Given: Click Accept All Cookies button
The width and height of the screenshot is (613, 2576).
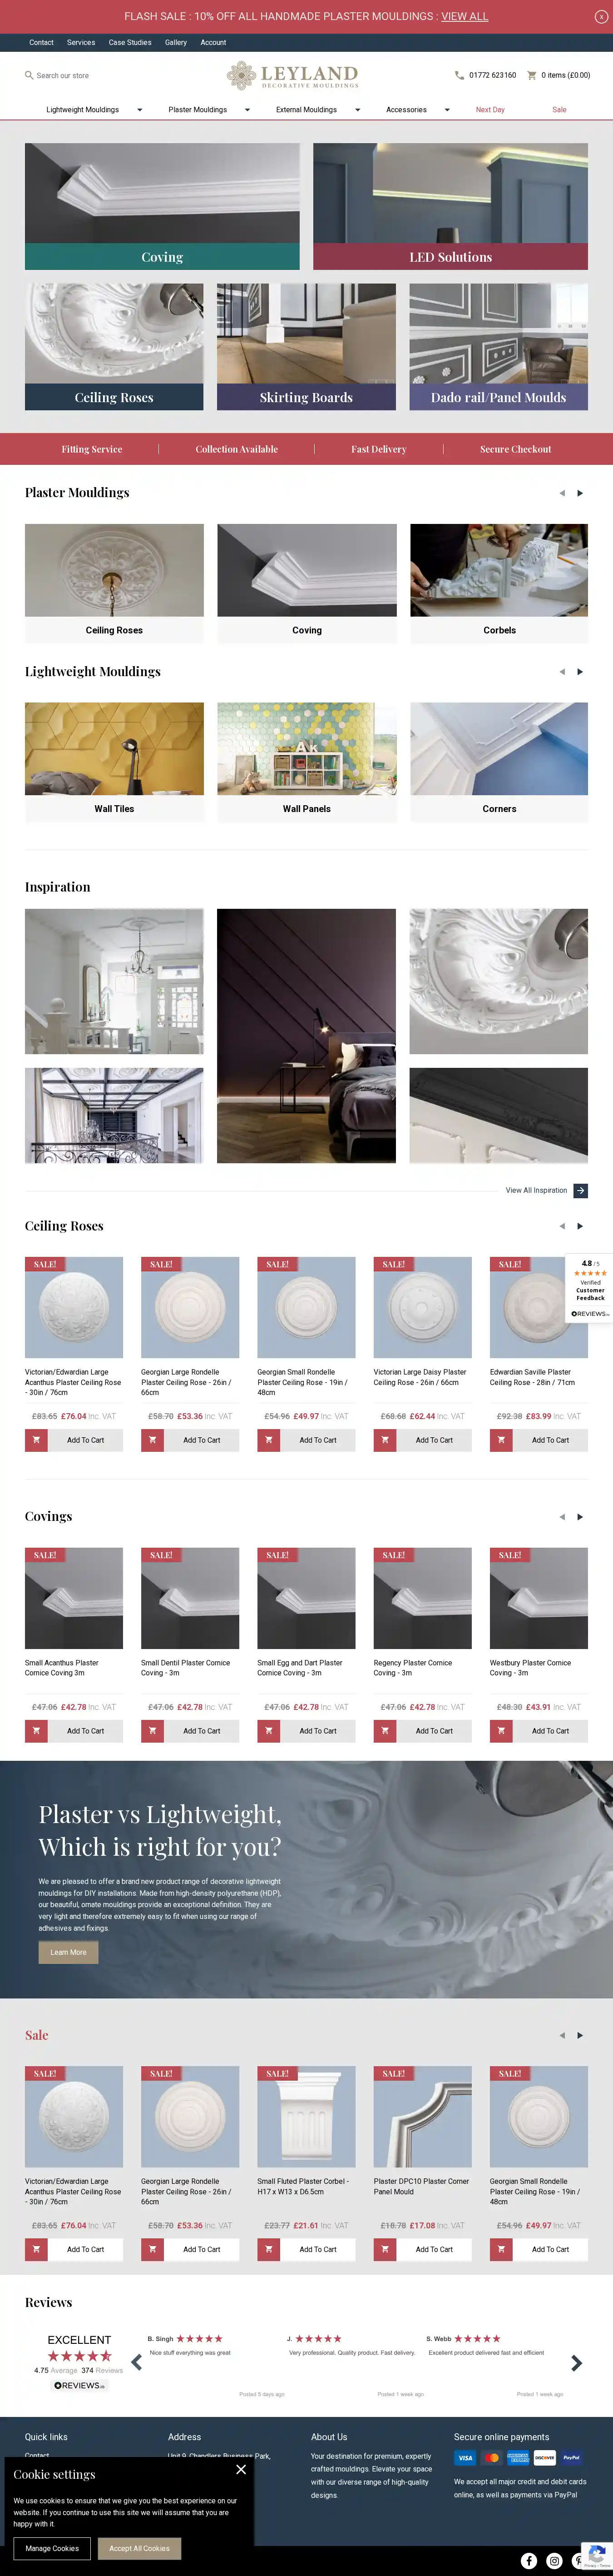Looking at the screenshot, I should point(140,2547).
